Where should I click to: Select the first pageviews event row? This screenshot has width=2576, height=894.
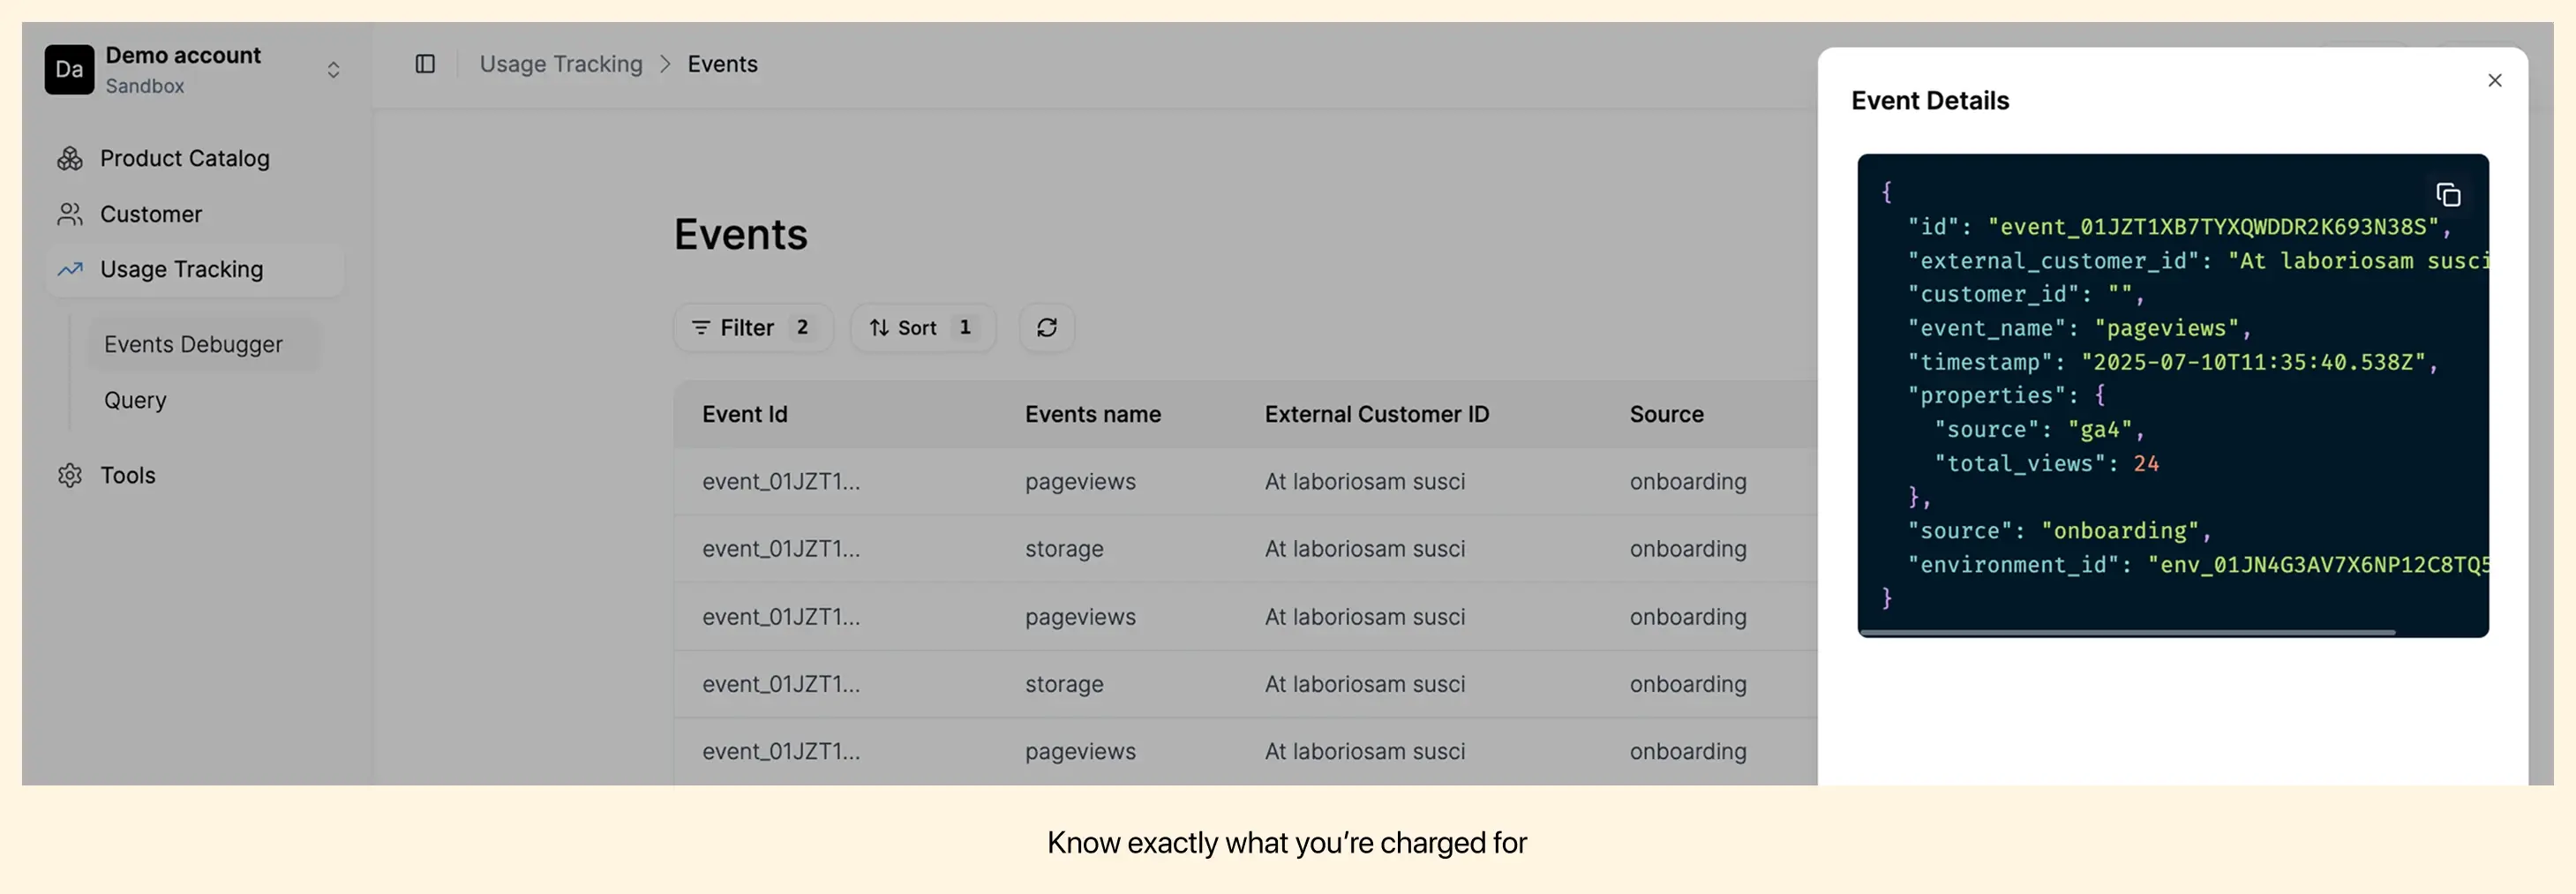click(1080, 482)
